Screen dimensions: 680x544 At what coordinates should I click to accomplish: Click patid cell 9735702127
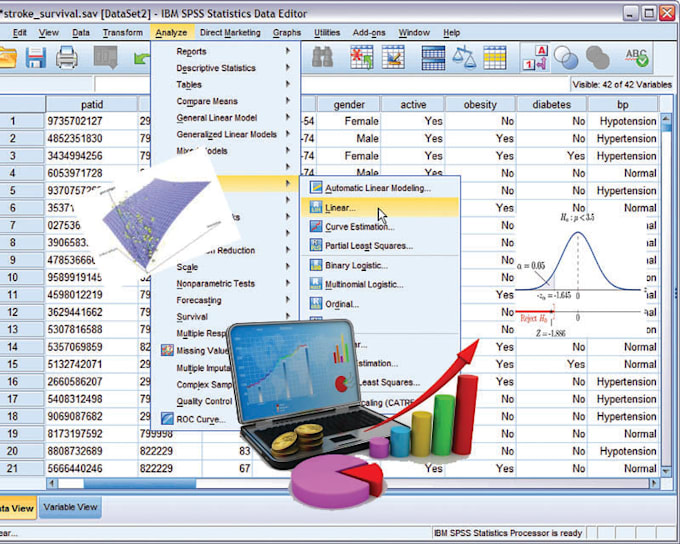92,121
